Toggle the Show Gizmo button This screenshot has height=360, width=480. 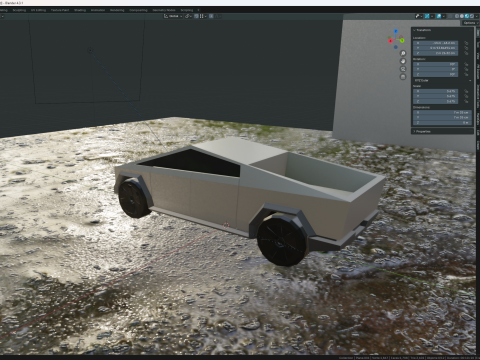tap(427, 16)
